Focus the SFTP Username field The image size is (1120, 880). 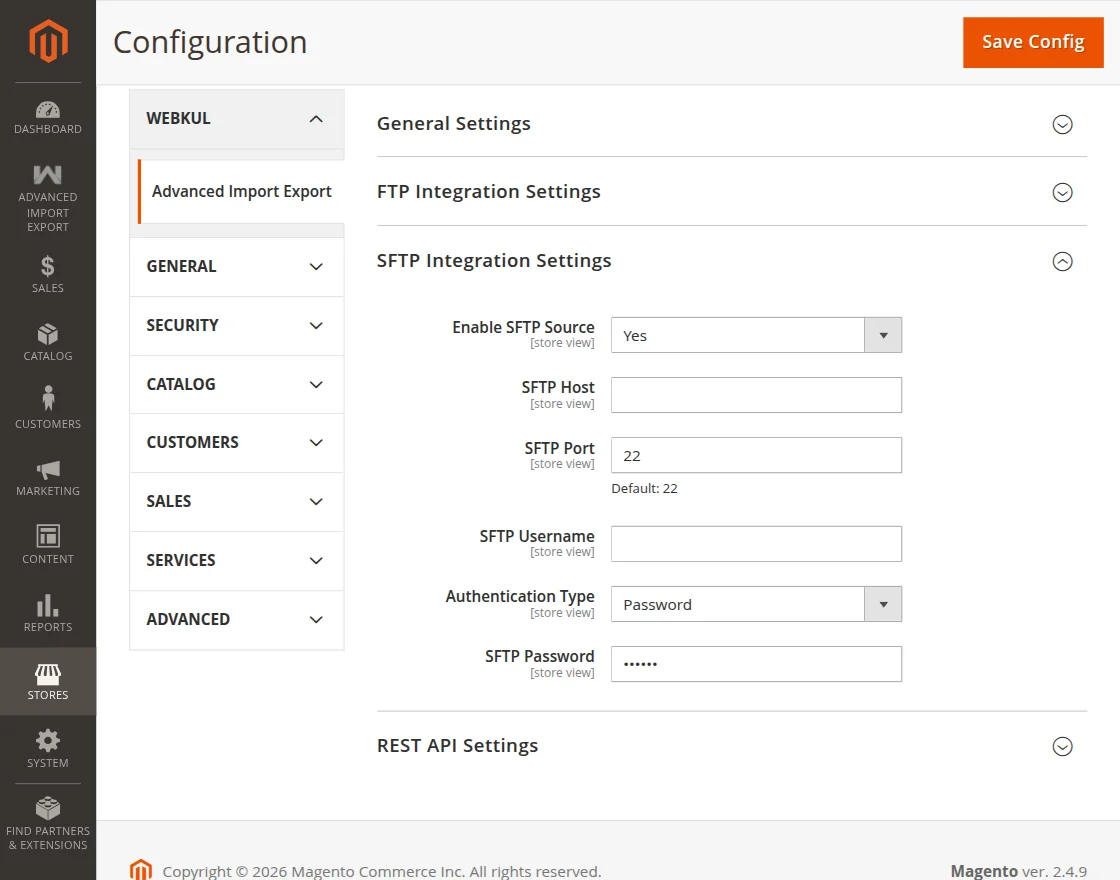tap(756, 544)
